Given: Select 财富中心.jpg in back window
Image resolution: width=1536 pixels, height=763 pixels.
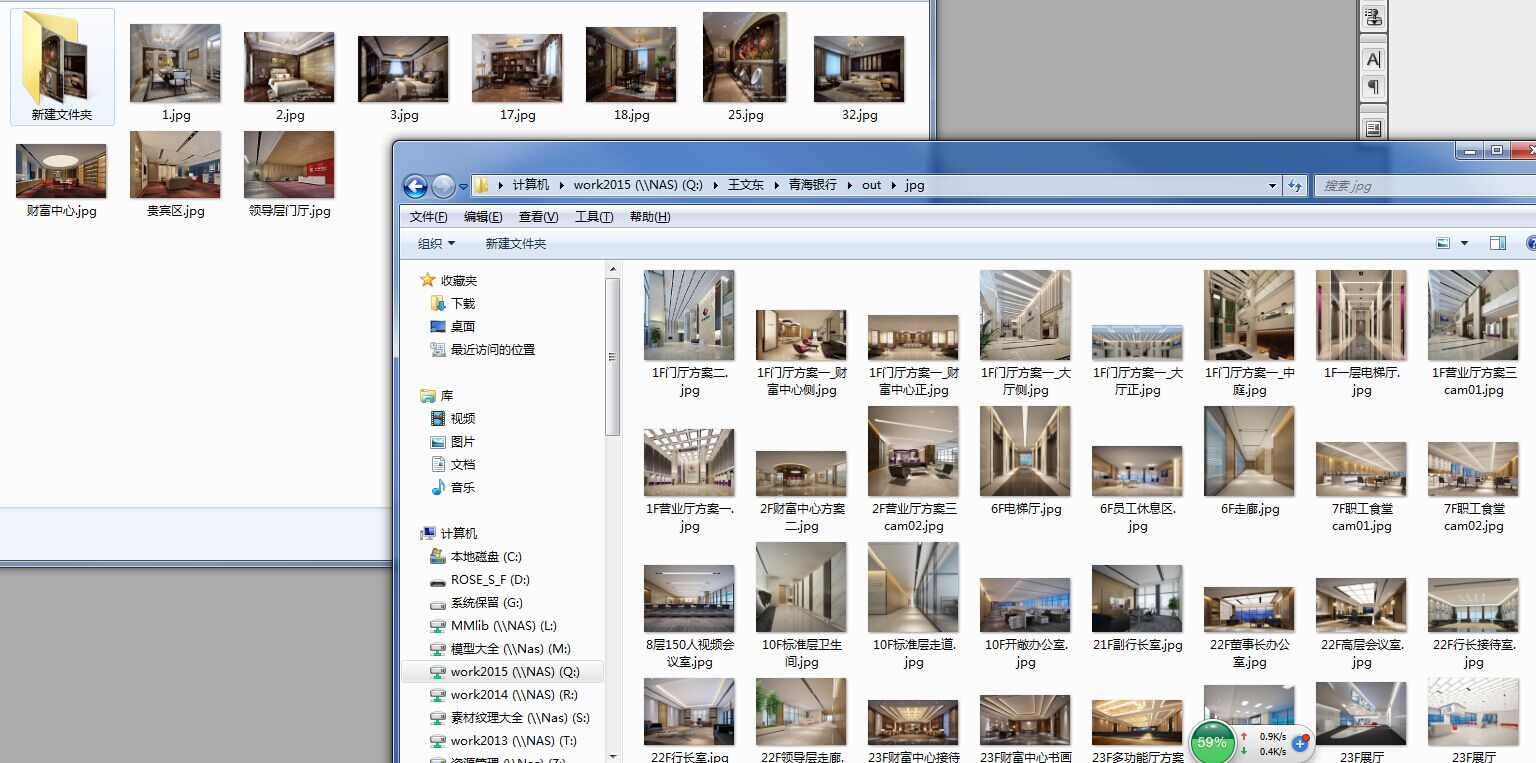Looking at the screenshot, I should tap(62, 181).
